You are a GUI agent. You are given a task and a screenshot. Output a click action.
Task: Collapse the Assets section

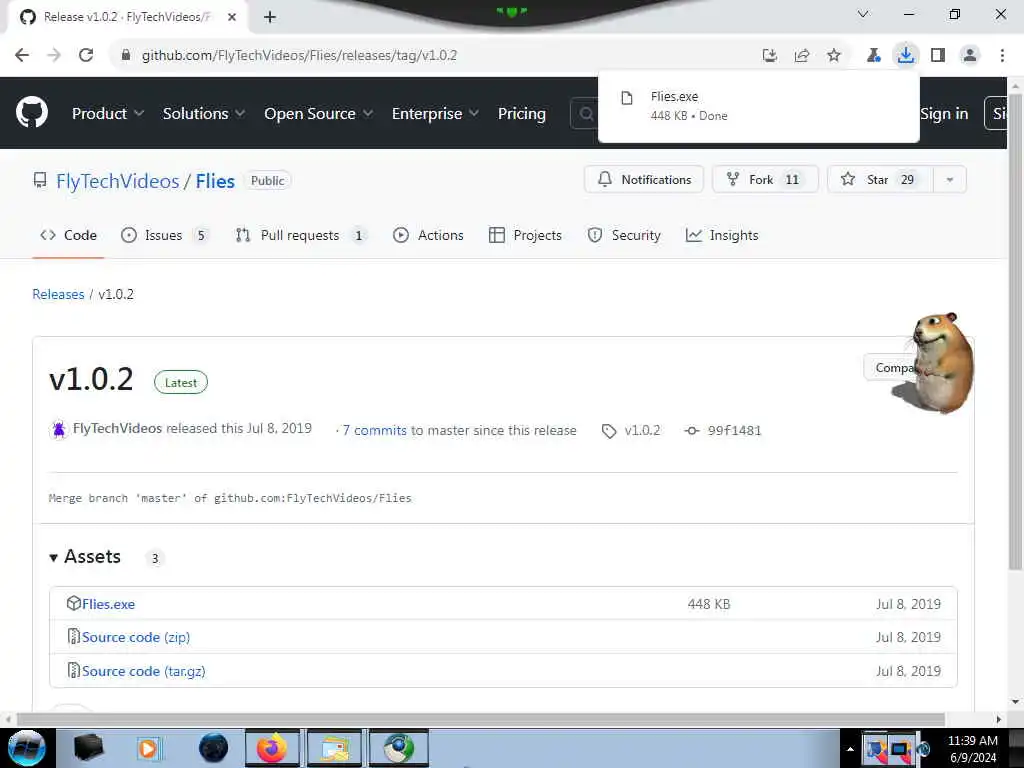pos(85,557)
